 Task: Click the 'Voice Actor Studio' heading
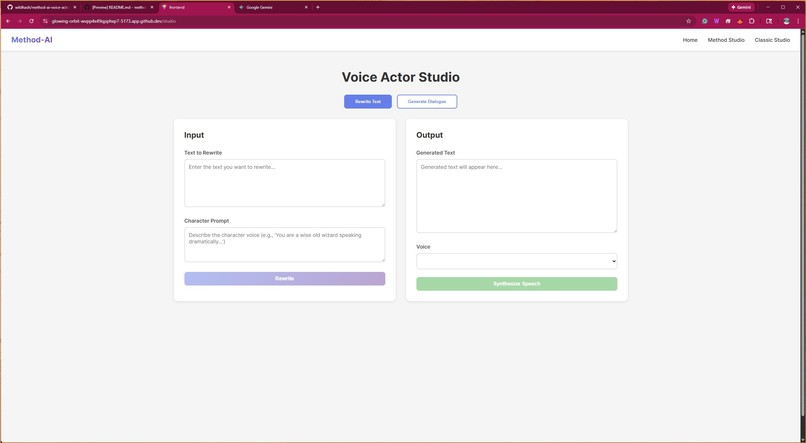click(400, 77)
